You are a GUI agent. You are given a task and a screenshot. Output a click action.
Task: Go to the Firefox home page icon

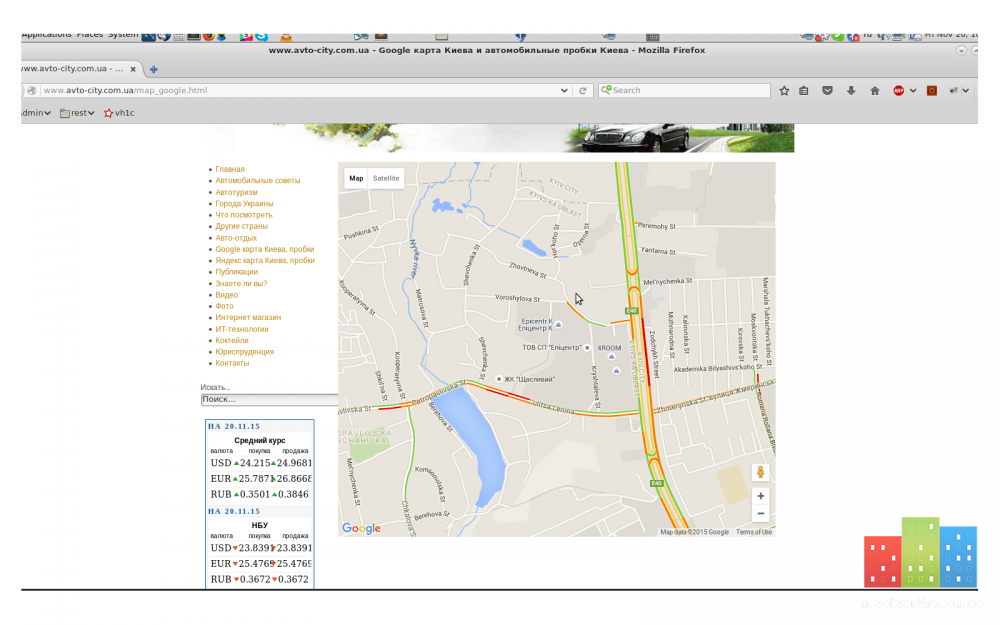tap(874, 91)
